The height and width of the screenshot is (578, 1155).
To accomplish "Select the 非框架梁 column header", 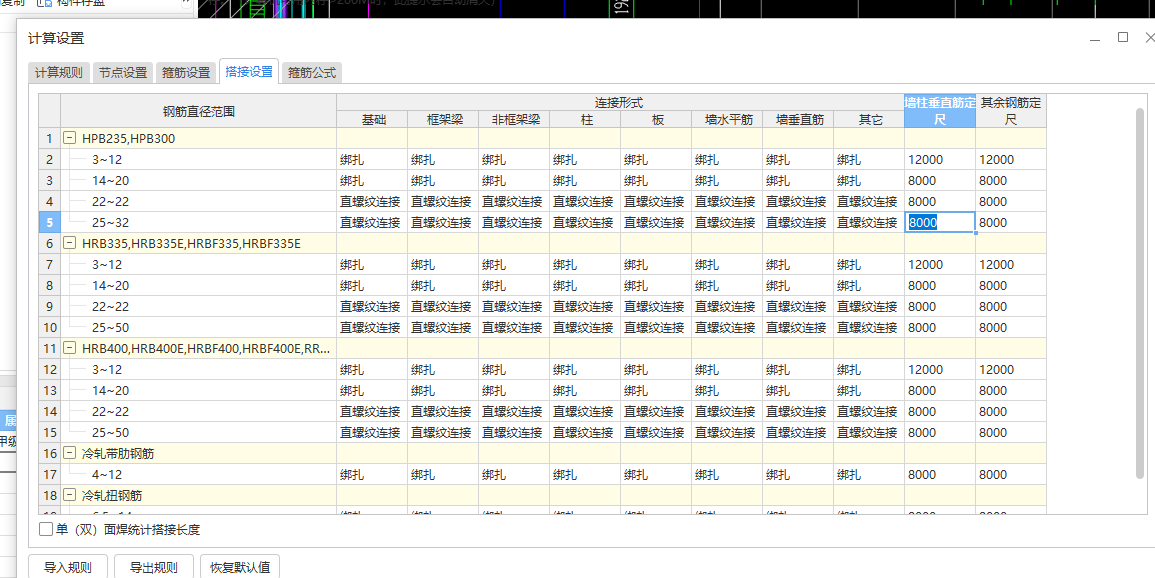I will (514, 120).
